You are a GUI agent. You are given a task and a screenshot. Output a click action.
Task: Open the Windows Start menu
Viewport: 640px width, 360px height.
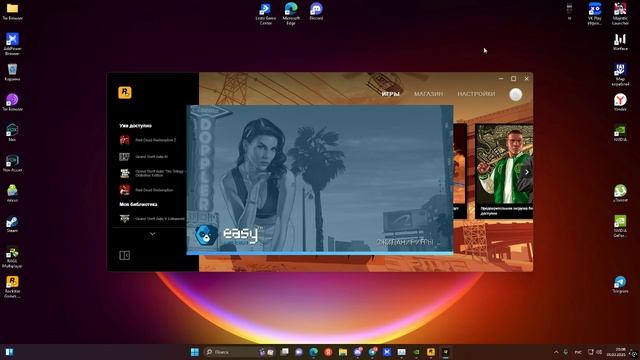tap(195, 352)
